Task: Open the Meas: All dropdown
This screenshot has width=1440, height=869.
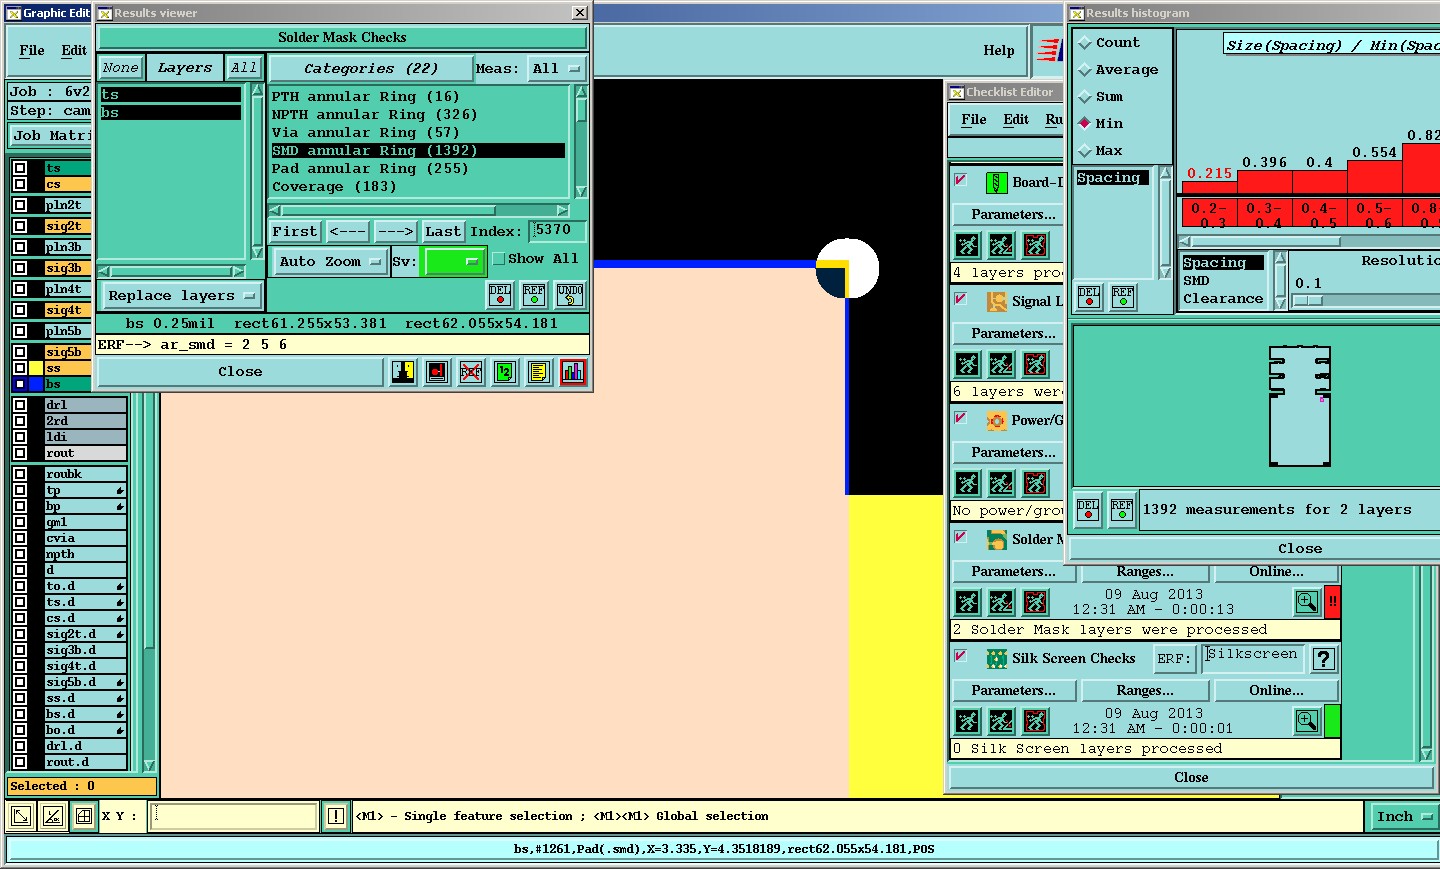Action: (556, 68)
